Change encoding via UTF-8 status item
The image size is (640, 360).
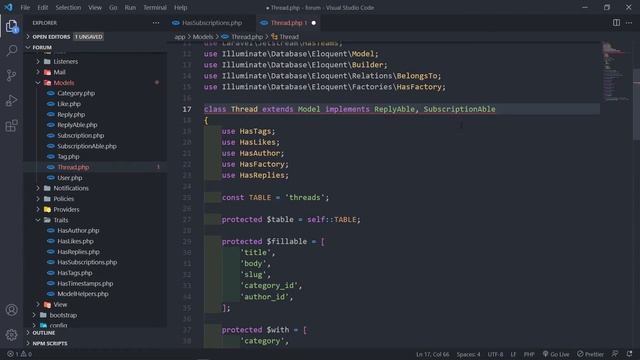coord(496,354)
